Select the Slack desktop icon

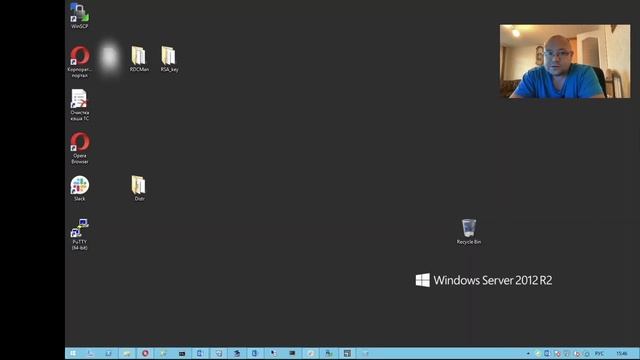coord(80,188)
